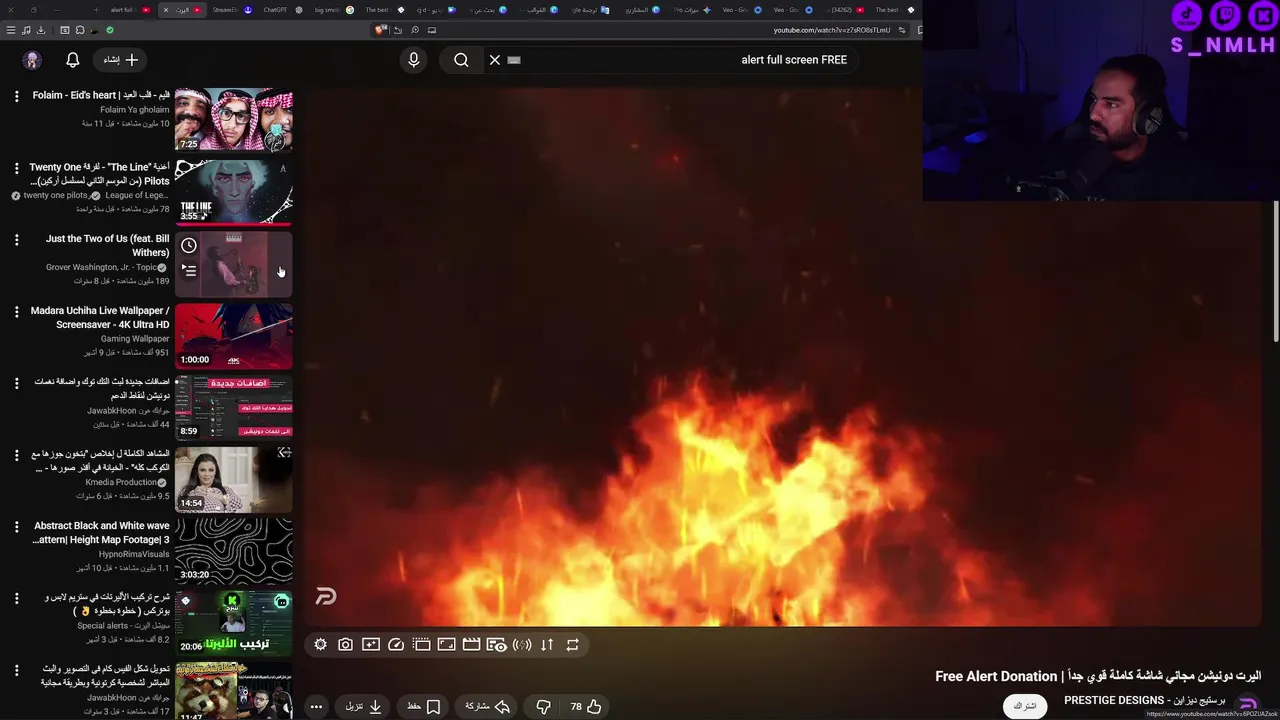Image resolution: width=1280 pixels, height=720 pixels.
Task: Click the PRESTIGE DESIGNS channel avatar
Action: point(1249,704)
